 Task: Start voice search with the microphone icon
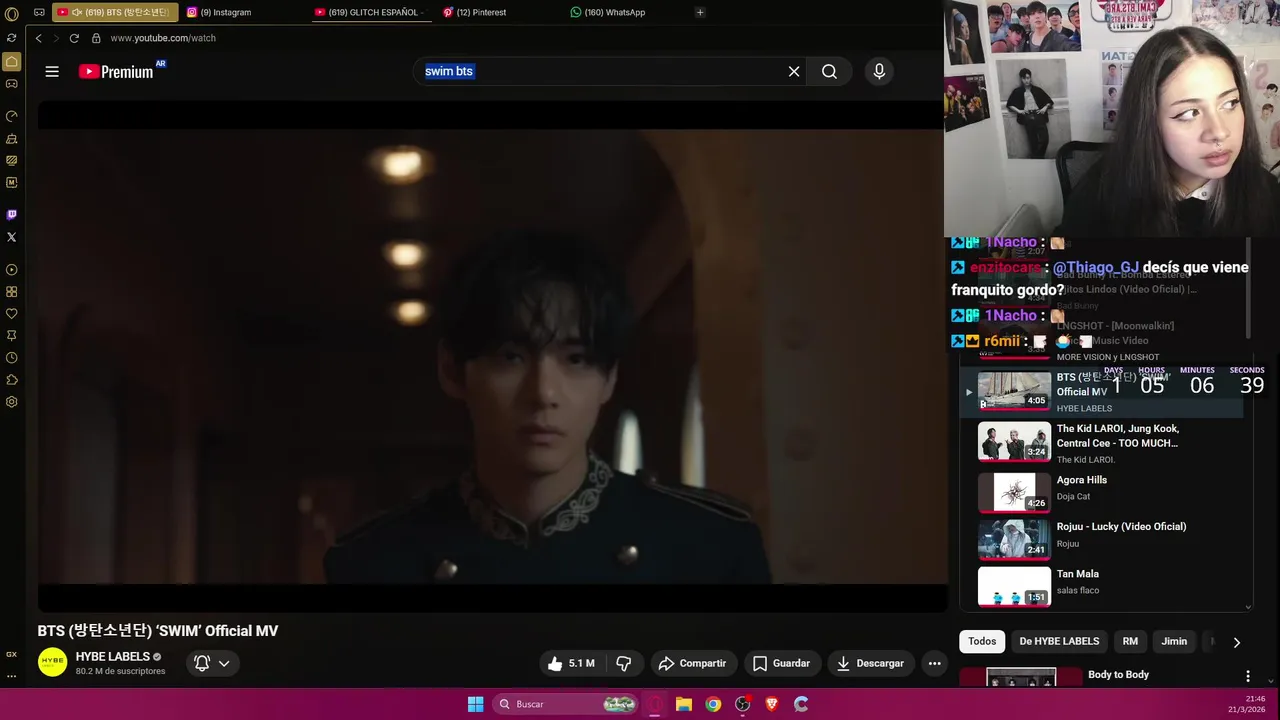point(879,71)
